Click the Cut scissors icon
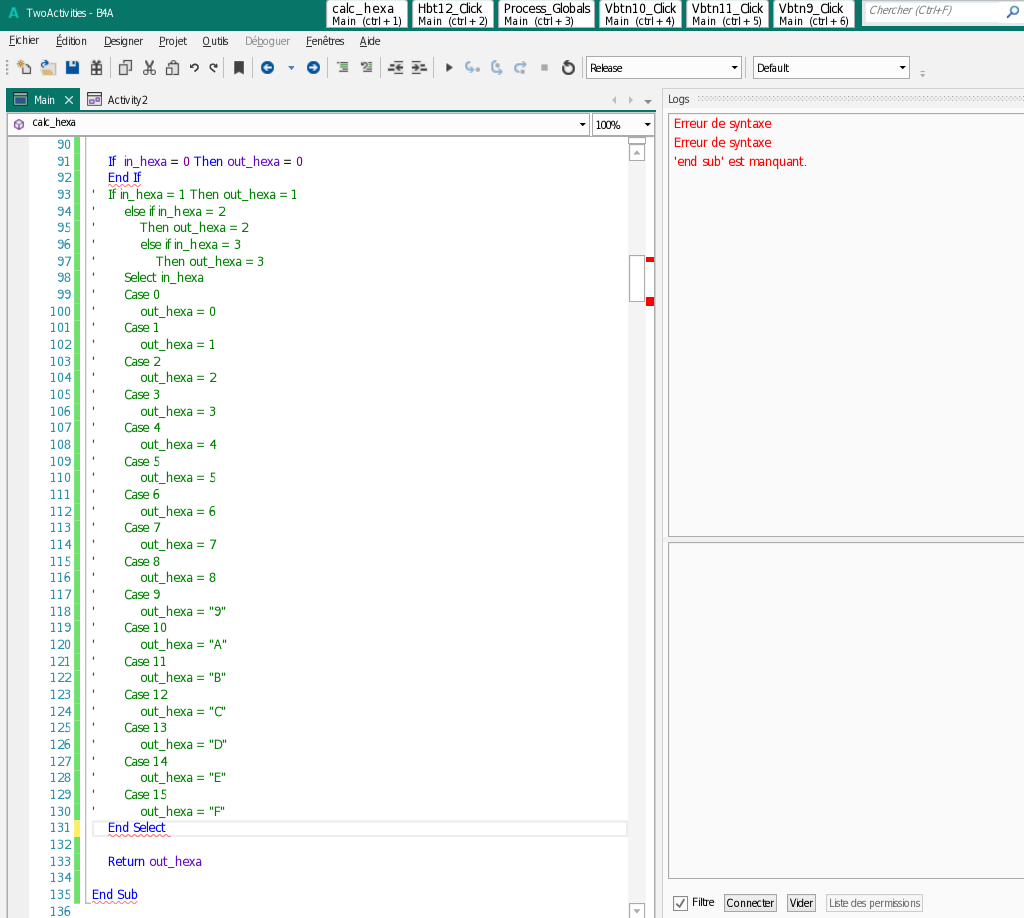 click(x=149, y=68)
